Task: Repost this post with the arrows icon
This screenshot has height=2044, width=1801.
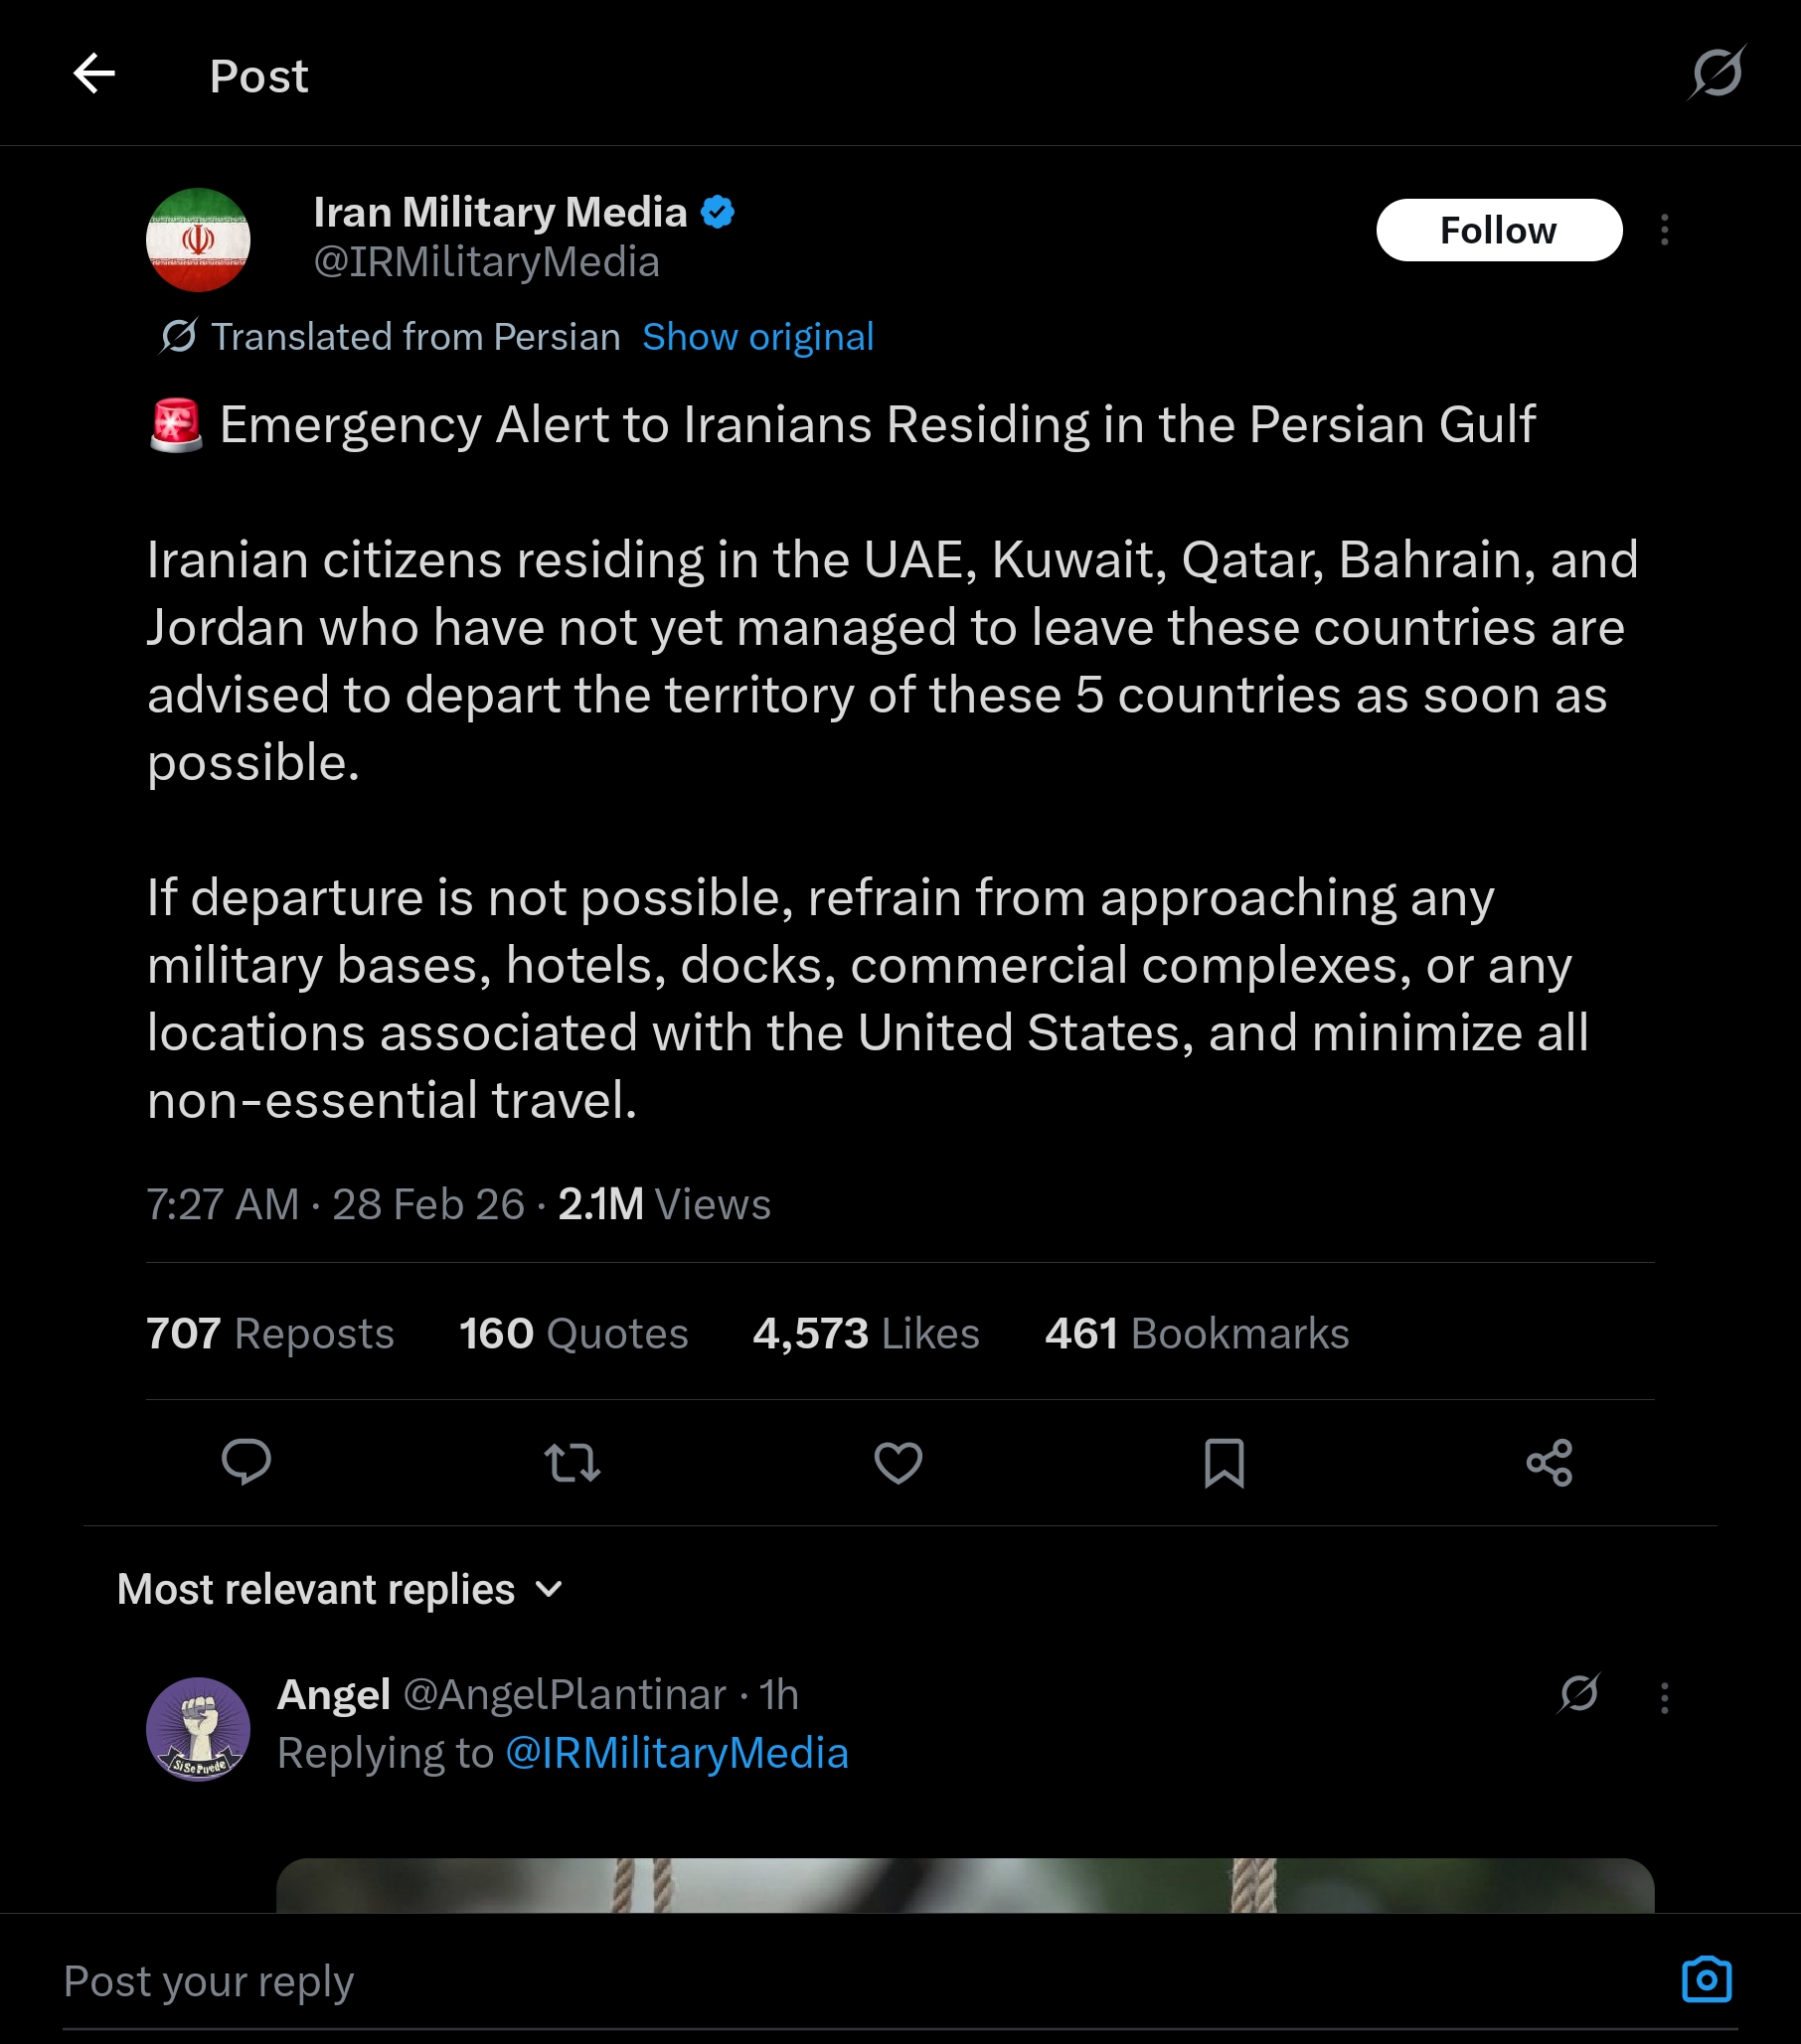Action: (x=572, y=1462)
